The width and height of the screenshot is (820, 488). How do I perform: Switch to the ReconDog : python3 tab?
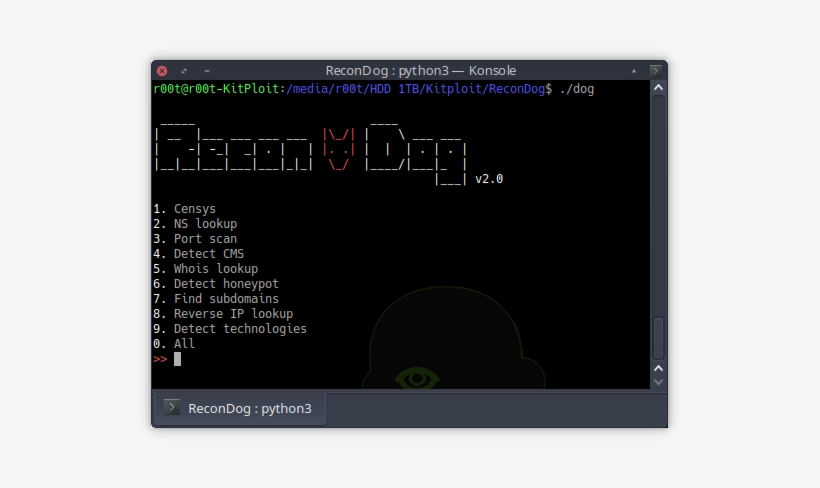coord(240,408)
